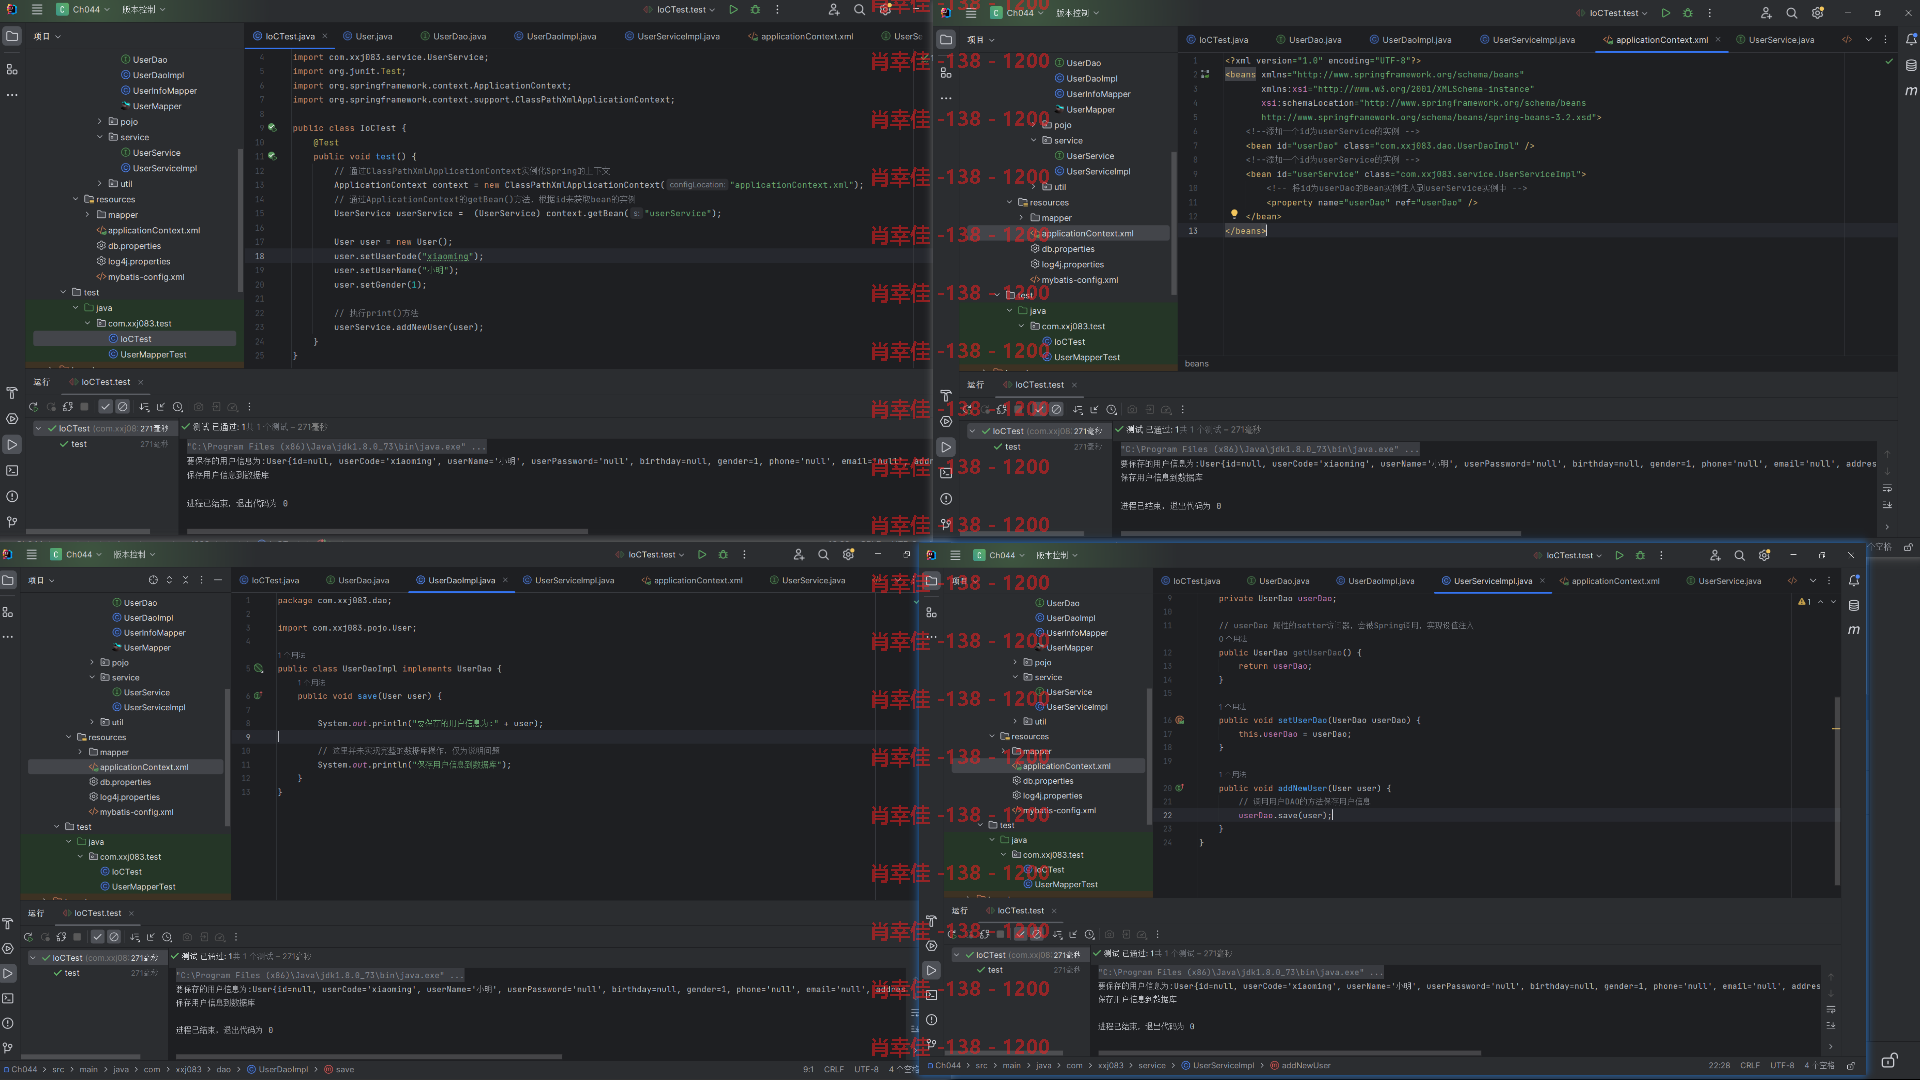This screenshot has height=1080, width=1920.
Task: Click the run gutter icon beside class IoCTest line
Action: (x=272, y=128)
